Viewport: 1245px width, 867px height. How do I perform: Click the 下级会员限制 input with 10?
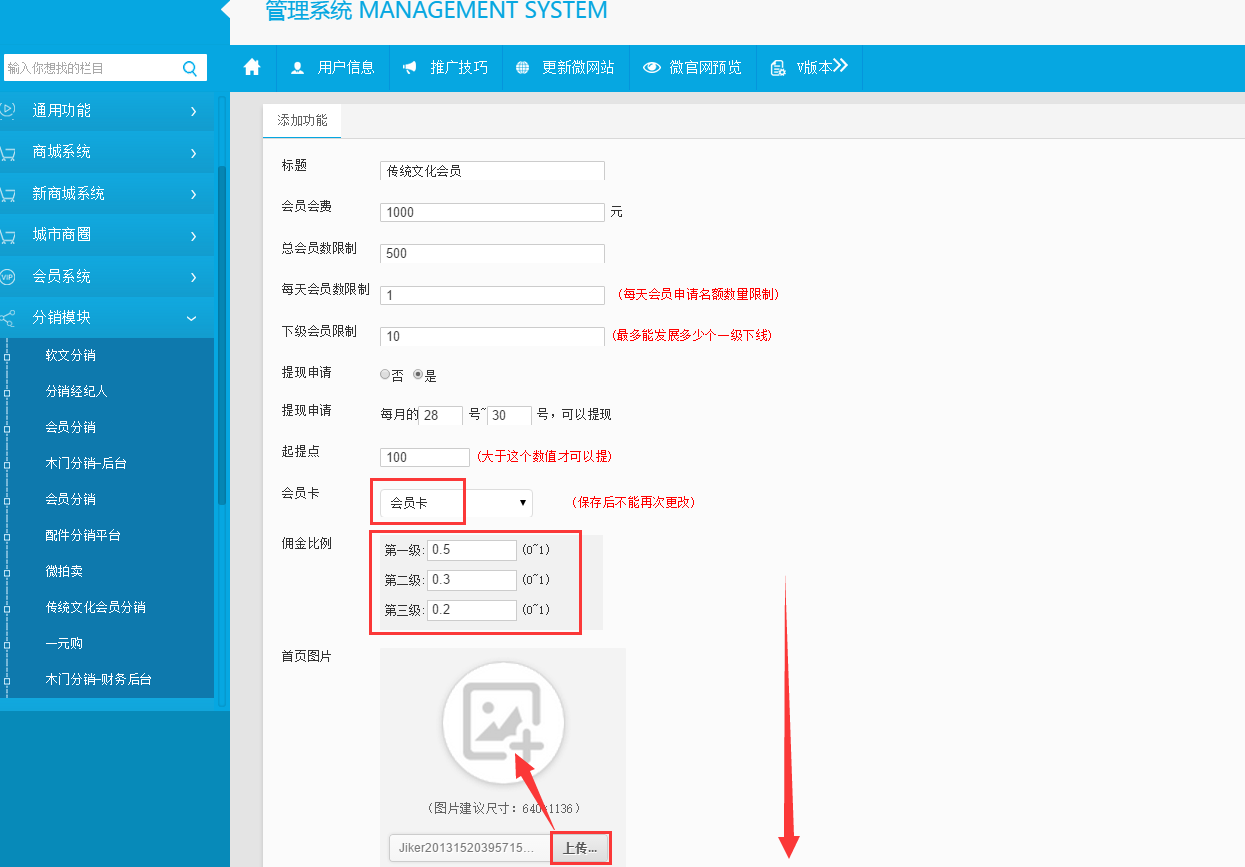[492, 336]
